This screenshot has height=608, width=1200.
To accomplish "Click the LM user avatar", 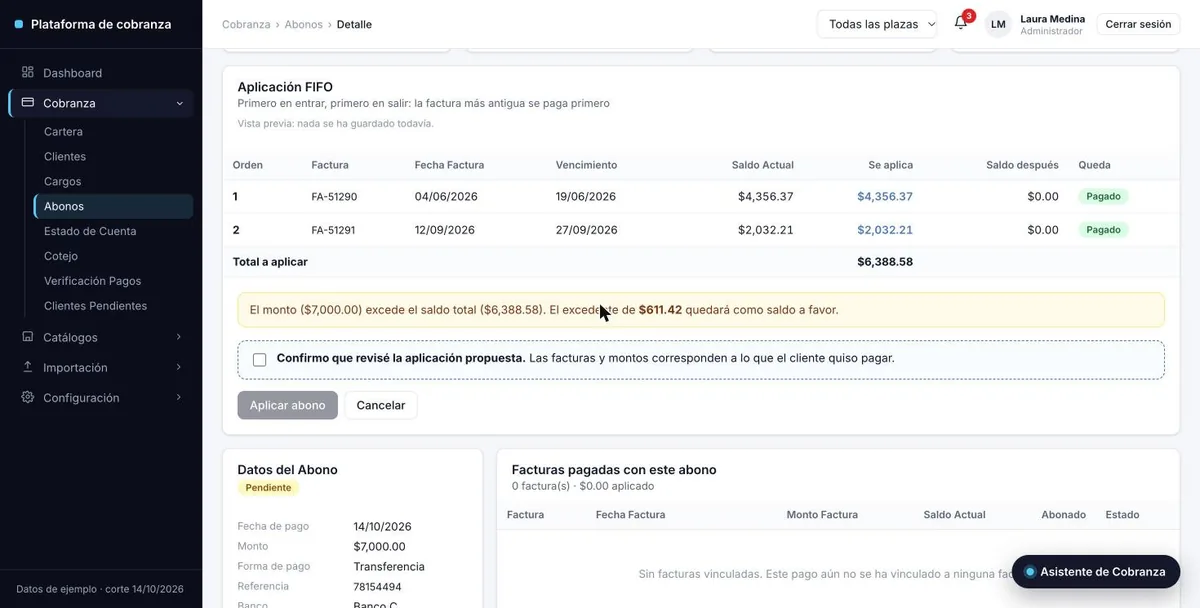I will click(998, 24).
